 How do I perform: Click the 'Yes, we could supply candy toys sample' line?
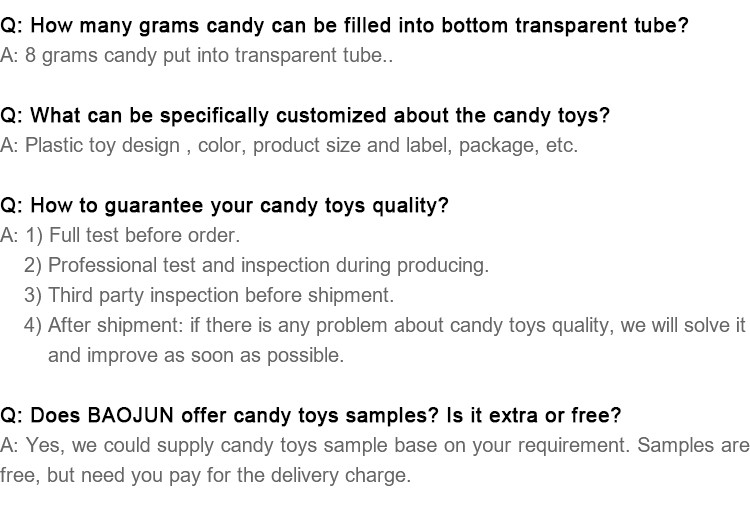point(375,445)
